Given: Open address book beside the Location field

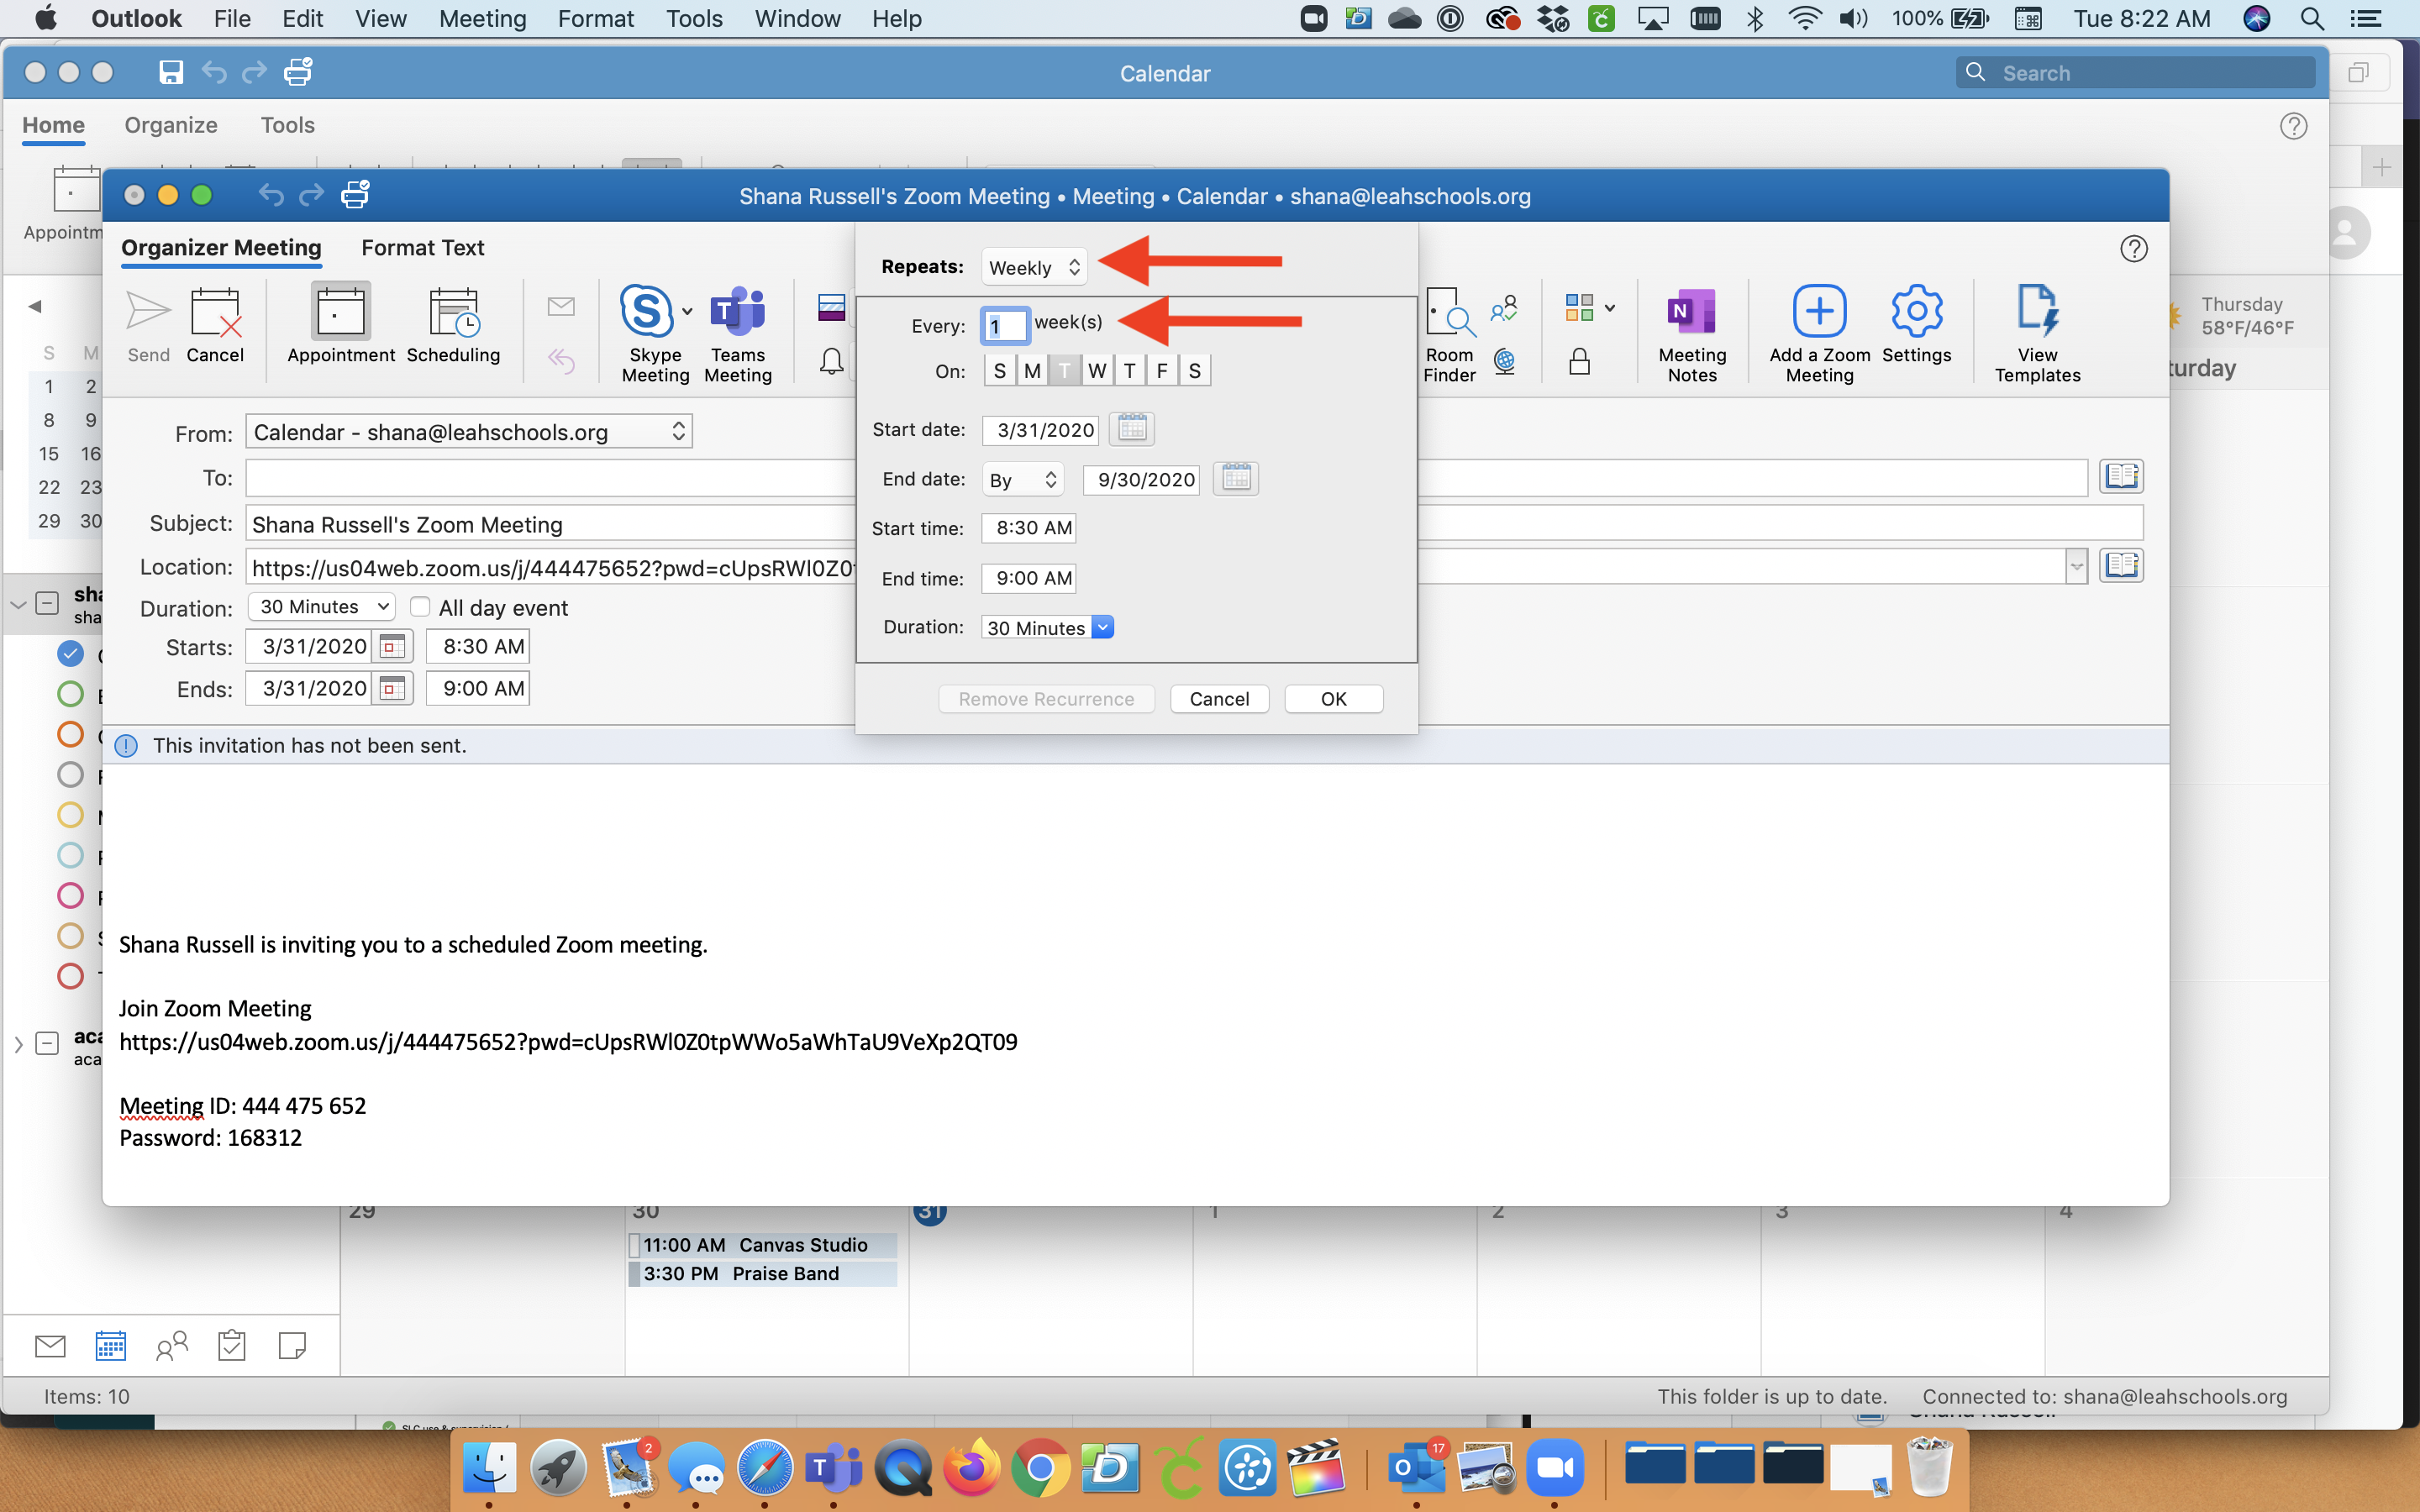Looking at the screenshot, I should click(x=2120, y=566).
